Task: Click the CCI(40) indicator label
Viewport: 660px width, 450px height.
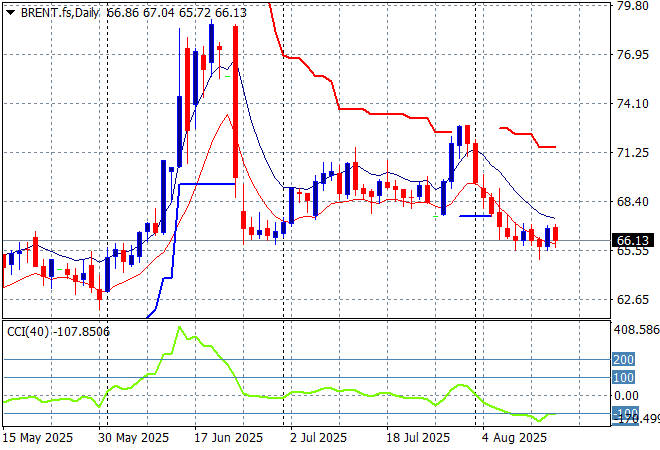Action: (30, 332)
